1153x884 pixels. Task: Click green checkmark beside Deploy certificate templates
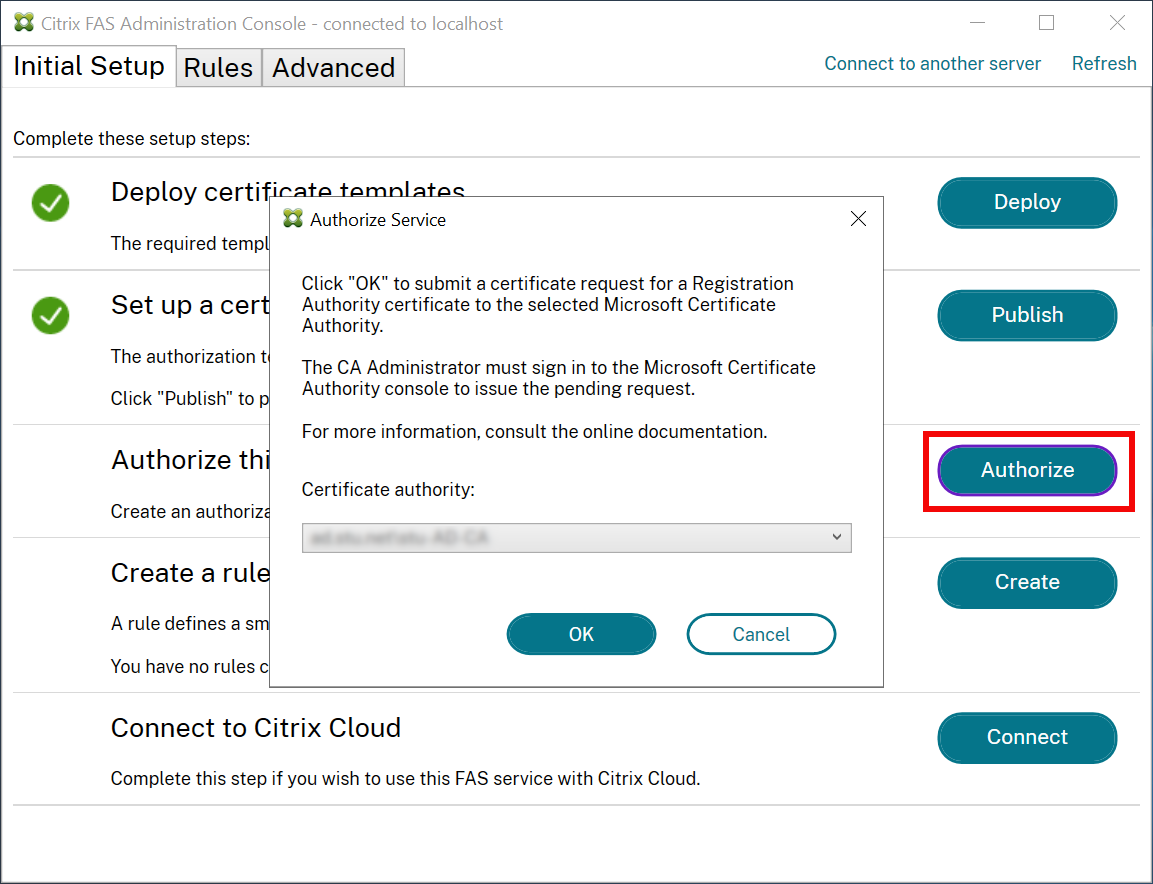pos(50,203)
